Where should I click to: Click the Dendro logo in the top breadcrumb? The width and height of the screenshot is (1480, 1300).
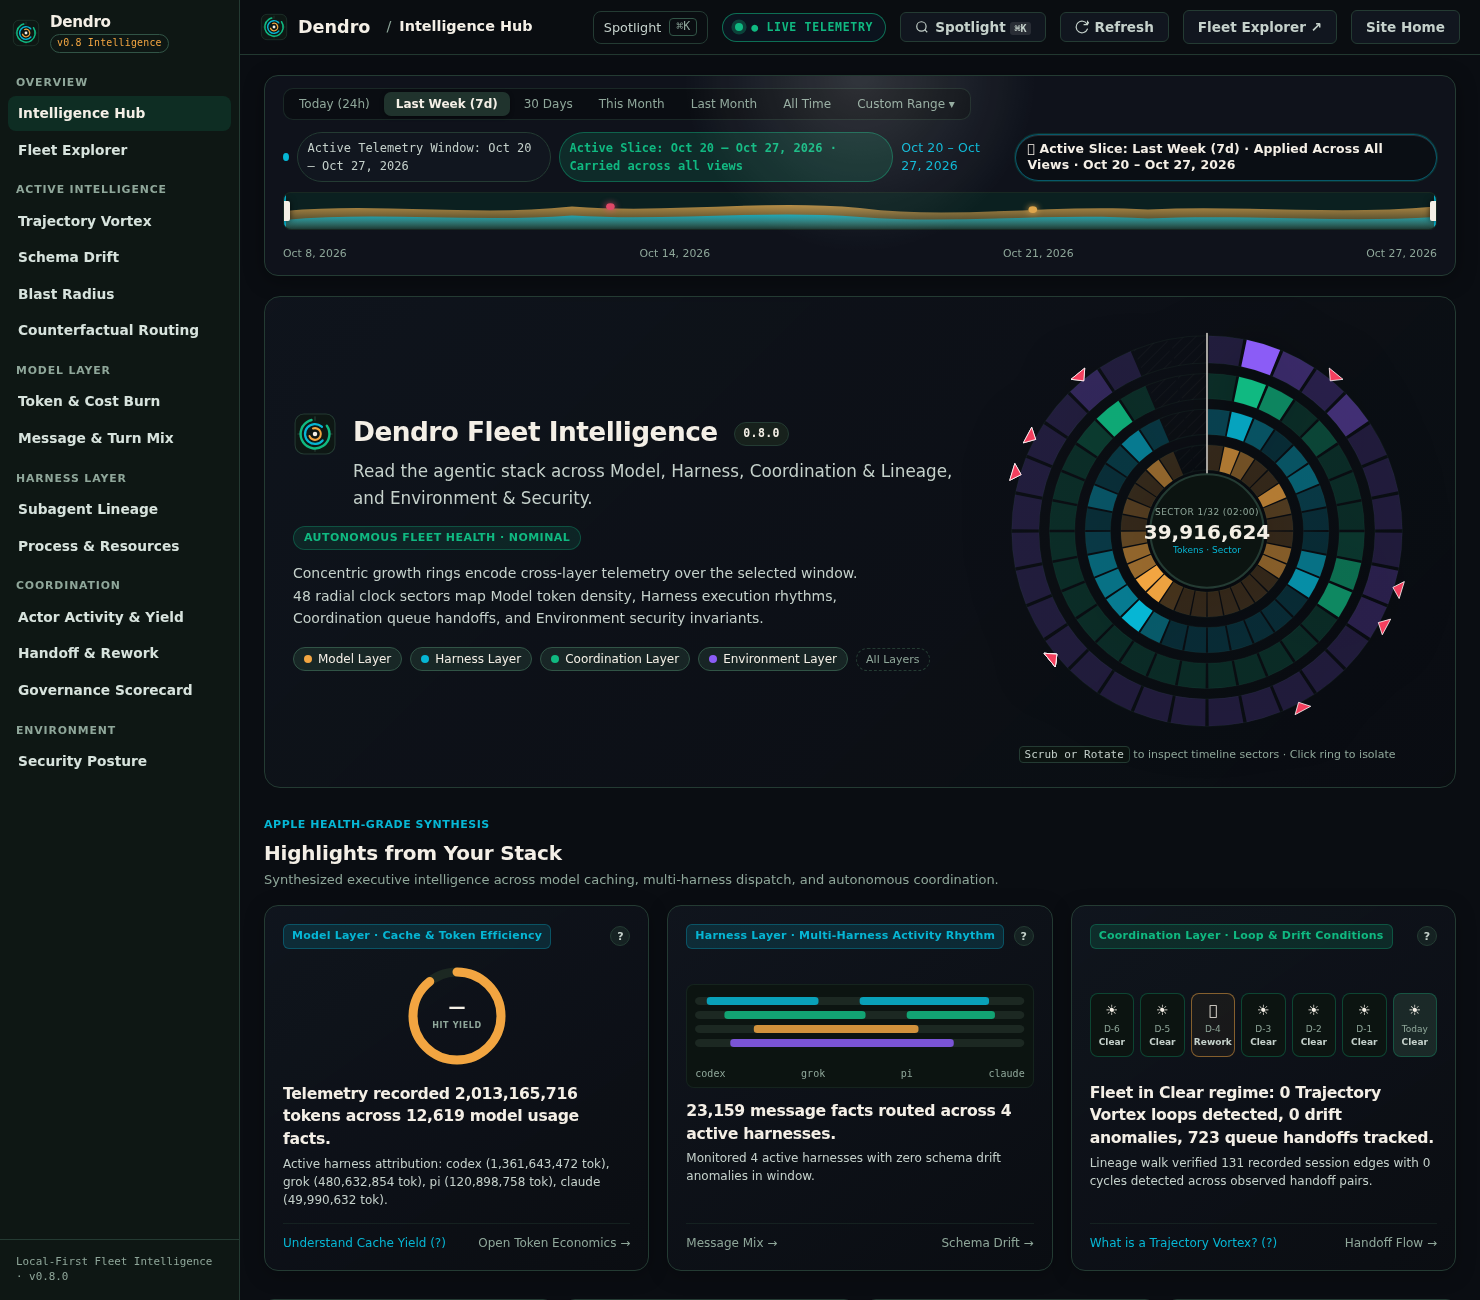(273, 27)
